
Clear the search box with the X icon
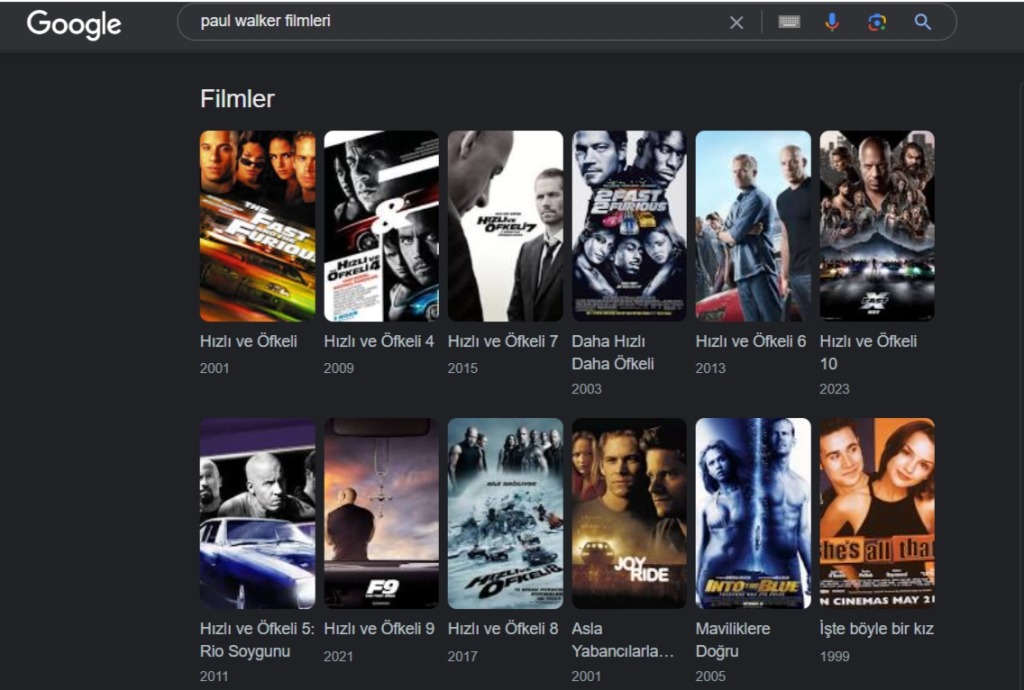[x=736, y=23]
